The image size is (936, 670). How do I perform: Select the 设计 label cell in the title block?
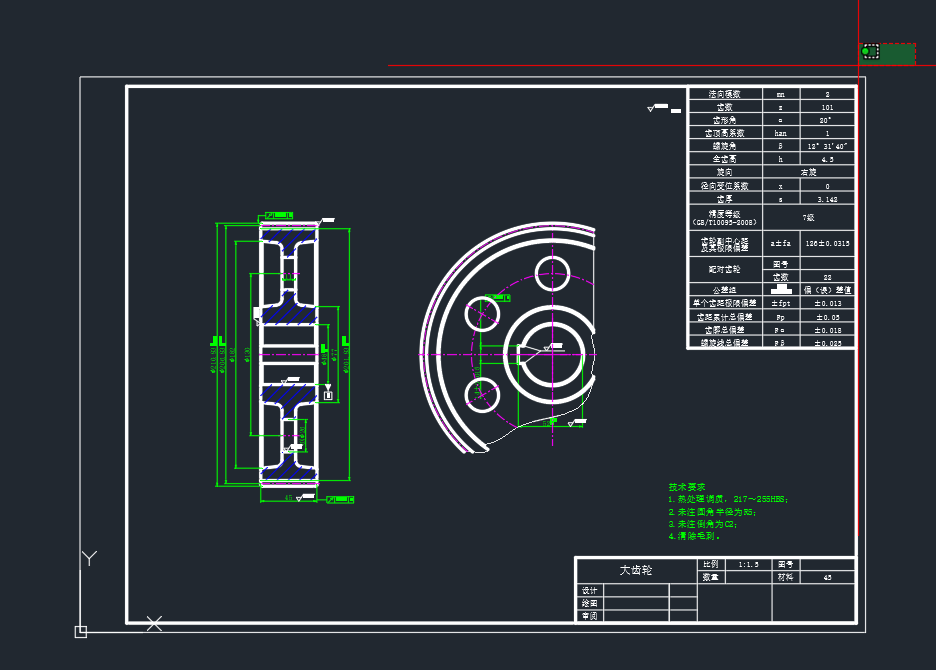[x=590, y=590]
